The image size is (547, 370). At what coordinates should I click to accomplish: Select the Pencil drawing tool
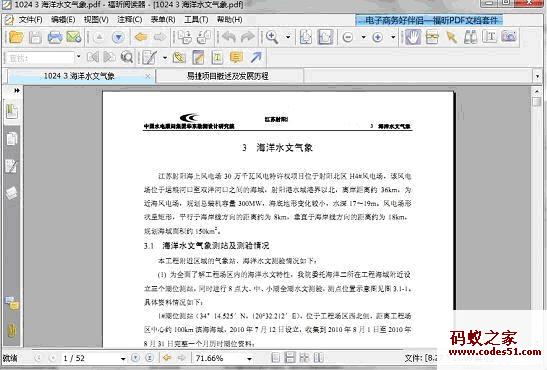coord(149,58)
